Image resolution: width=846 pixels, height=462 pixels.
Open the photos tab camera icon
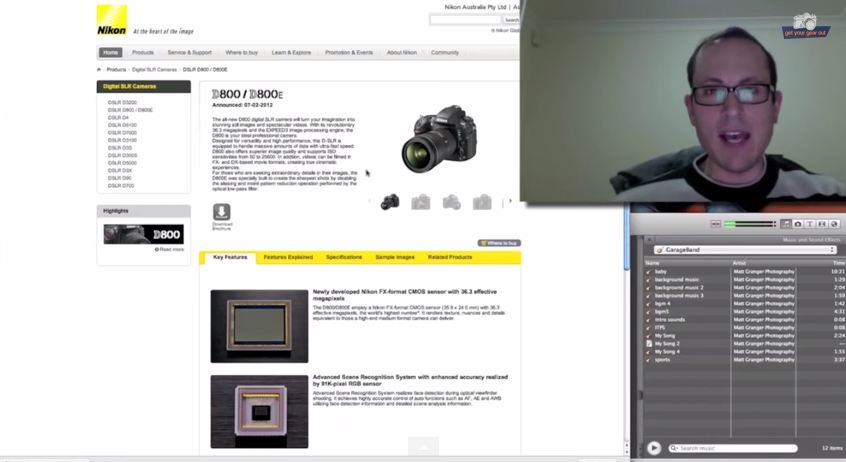point(798,224)
